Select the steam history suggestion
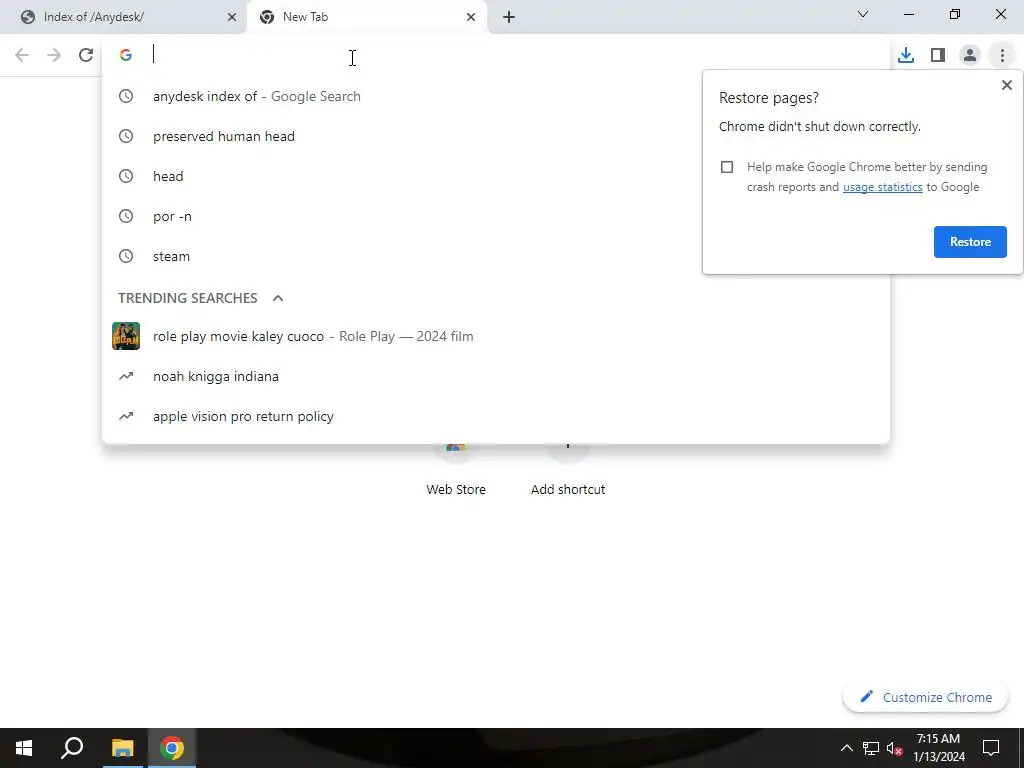The image size is (1024, 768). point(495,256)
